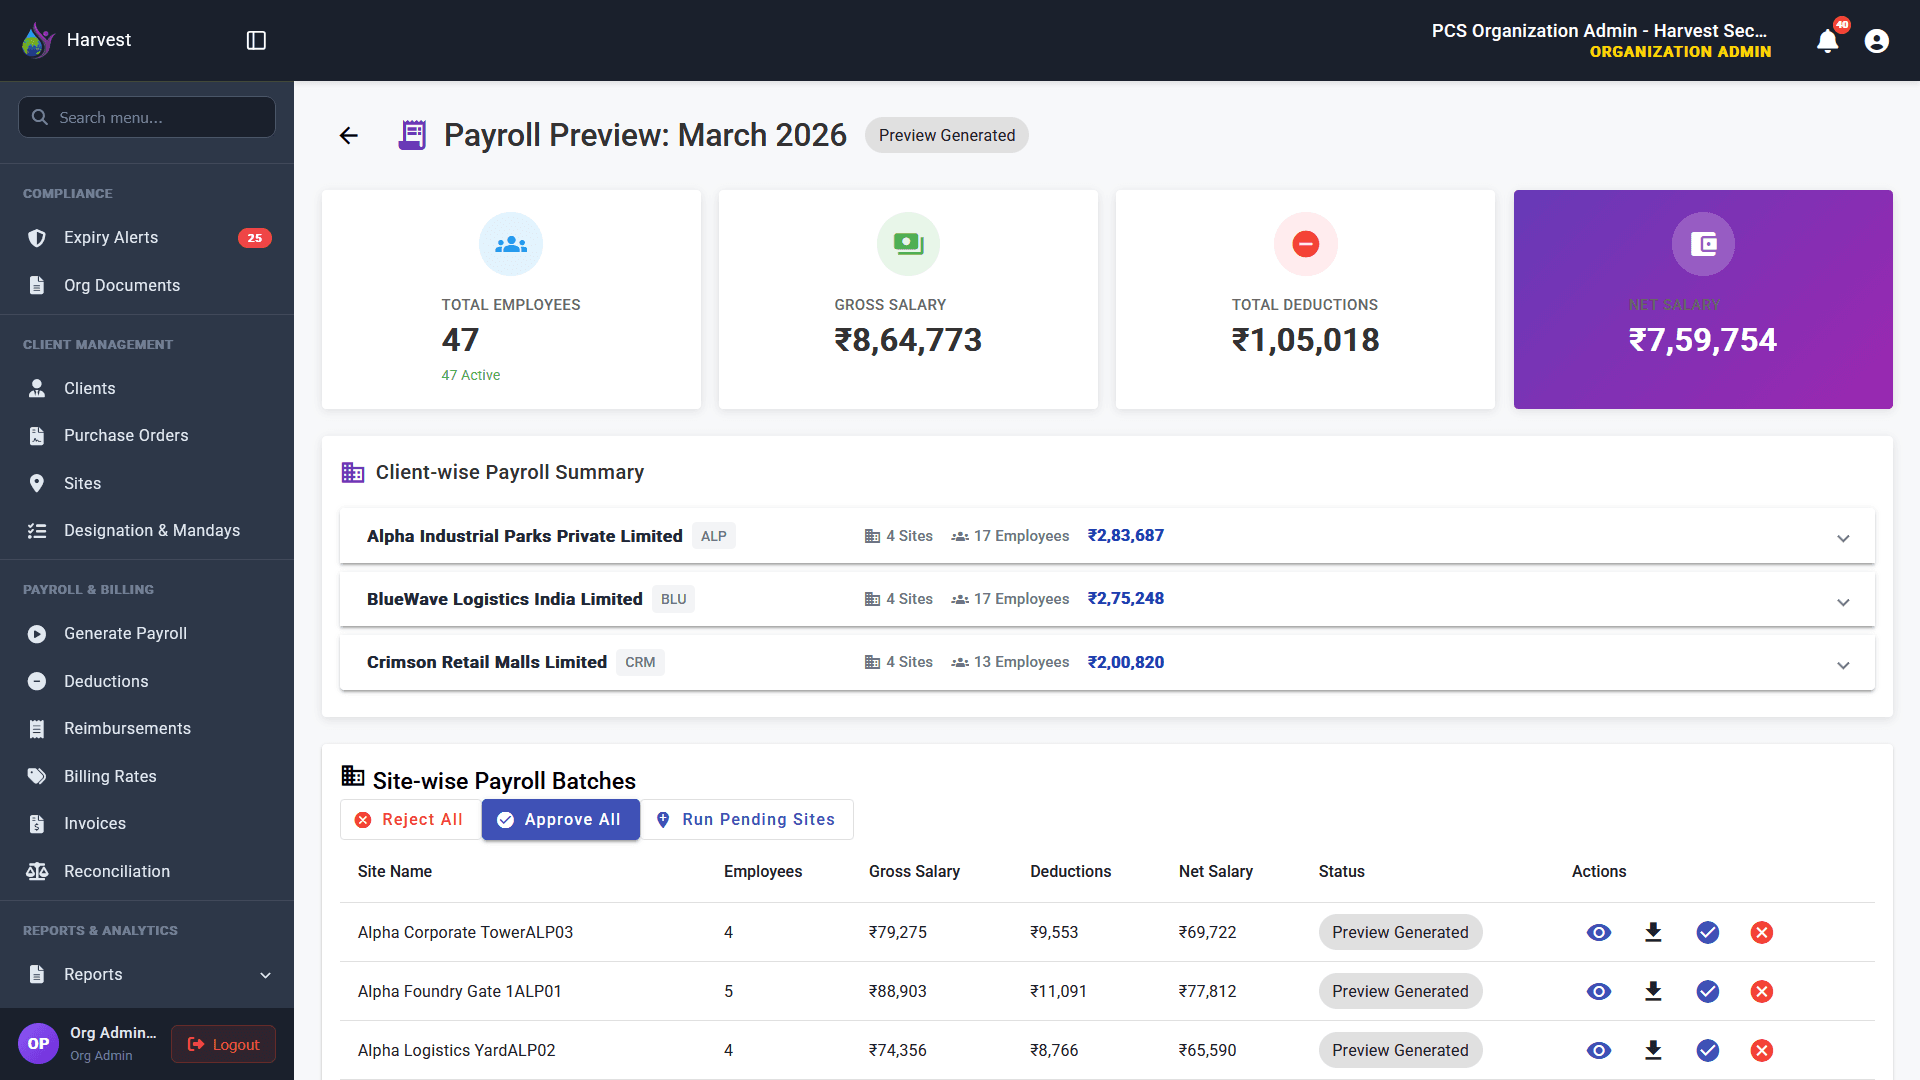Click the ALP client code tag

(713, 536)
